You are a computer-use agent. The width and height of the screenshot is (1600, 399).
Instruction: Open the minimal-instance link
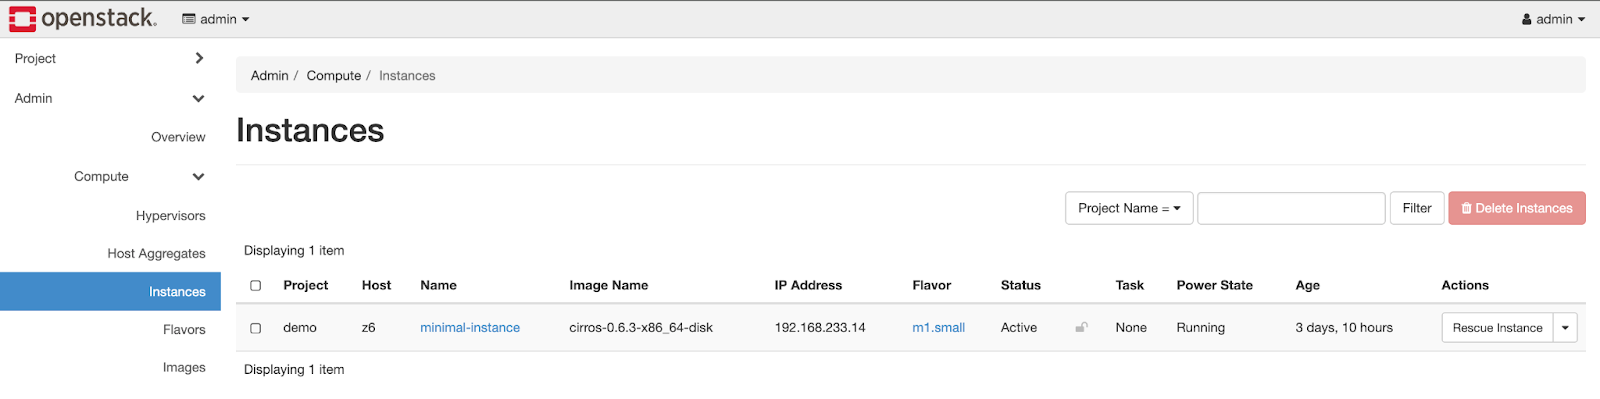coord(470,327)
